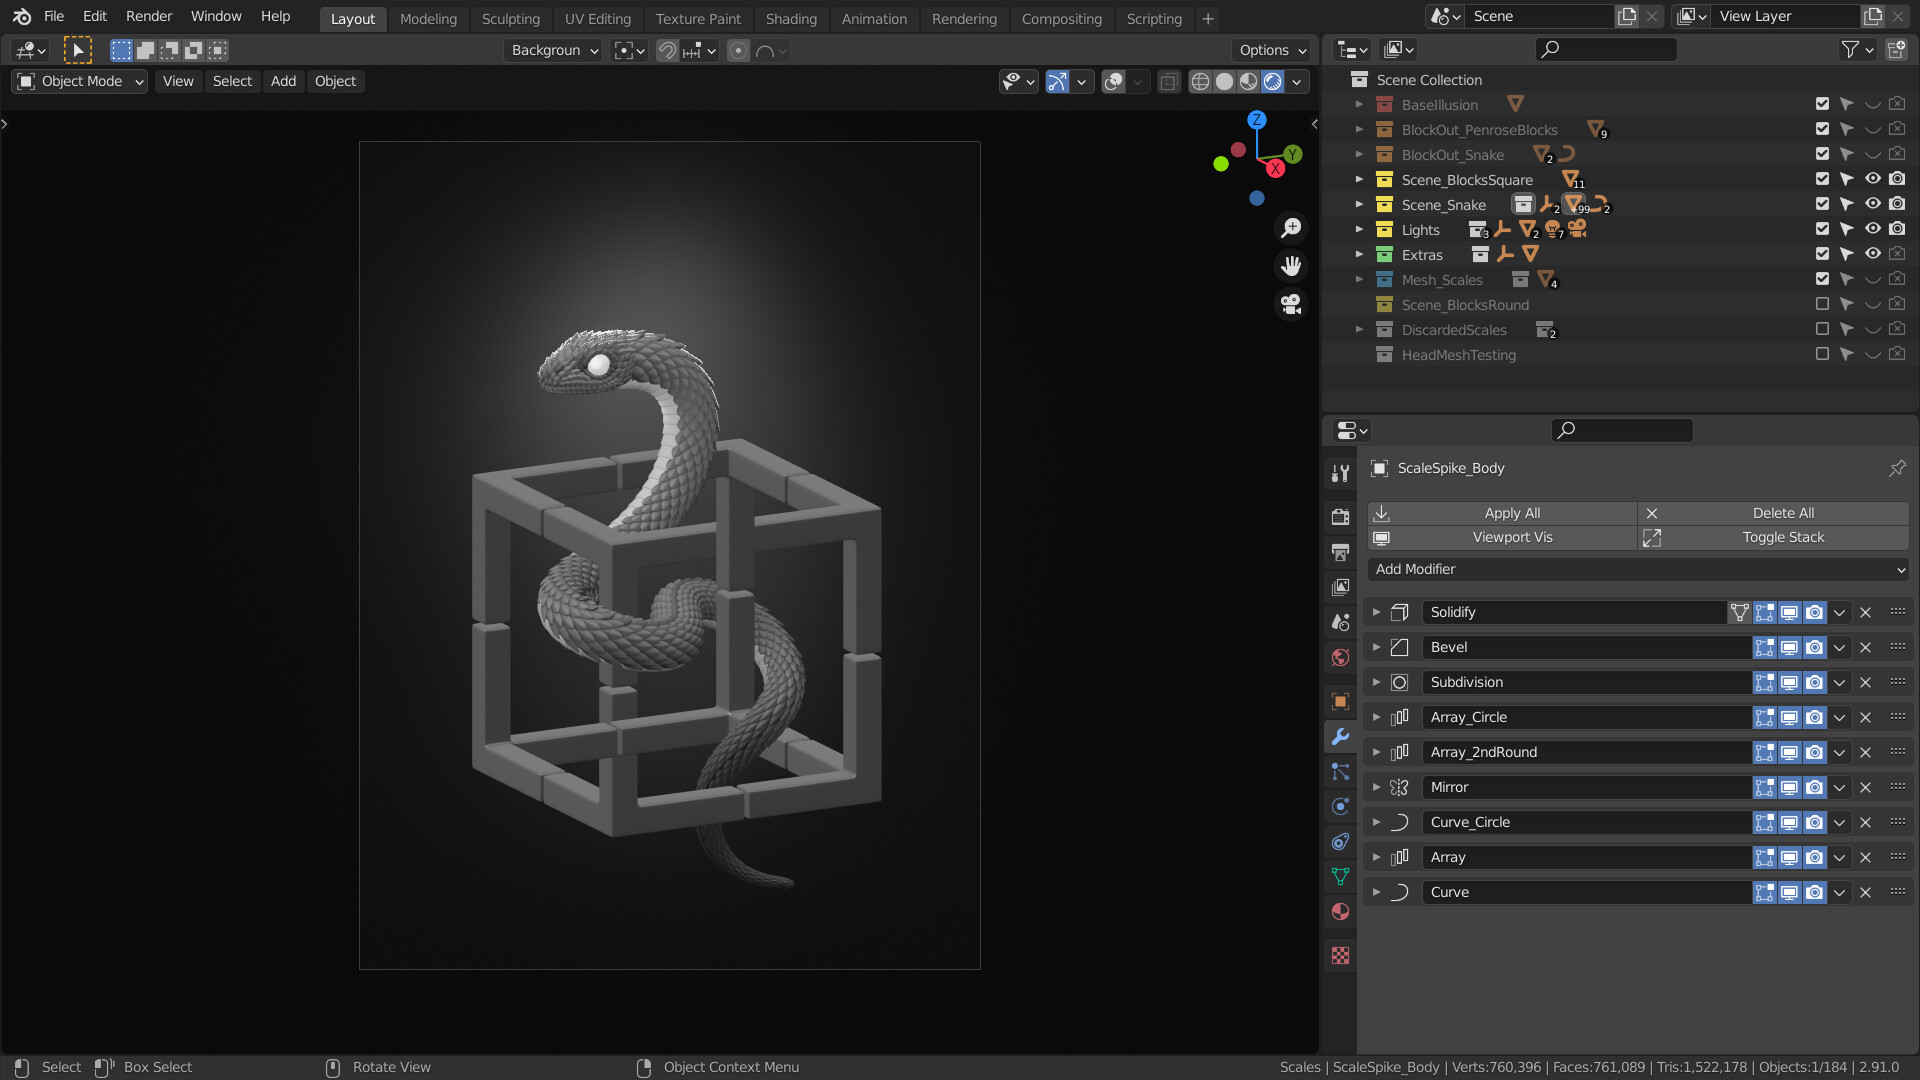Switch to the Shading workspace tab
This screenshot has height=1080, width=1920.
790,18
